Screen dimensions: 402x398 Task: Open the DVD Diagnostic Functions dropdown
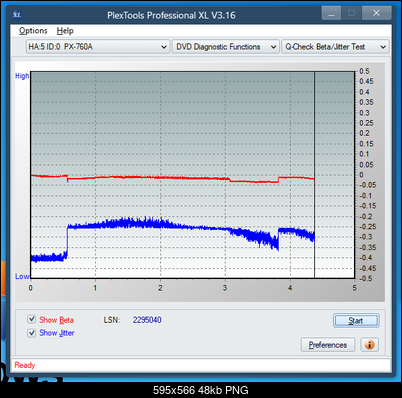click(226, 47)
